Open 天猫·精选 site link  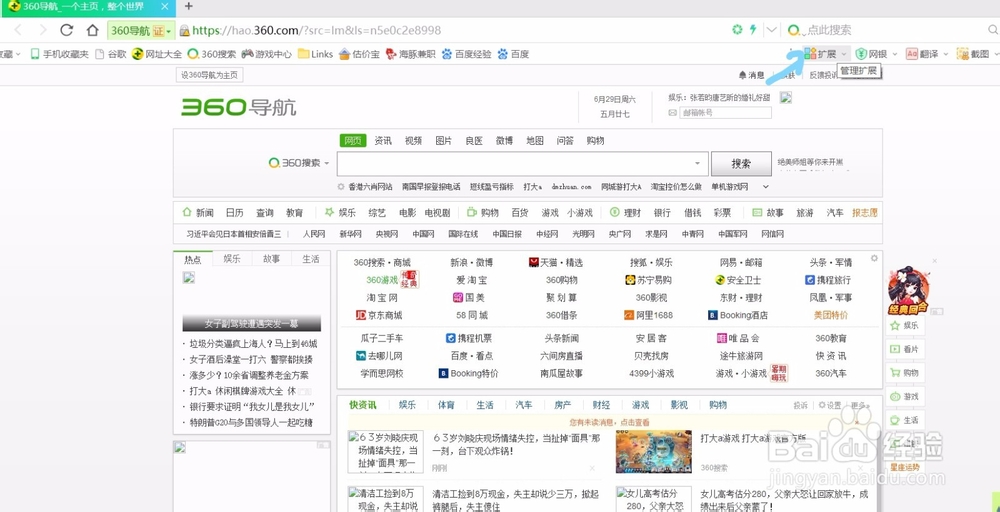click(555, 262)
